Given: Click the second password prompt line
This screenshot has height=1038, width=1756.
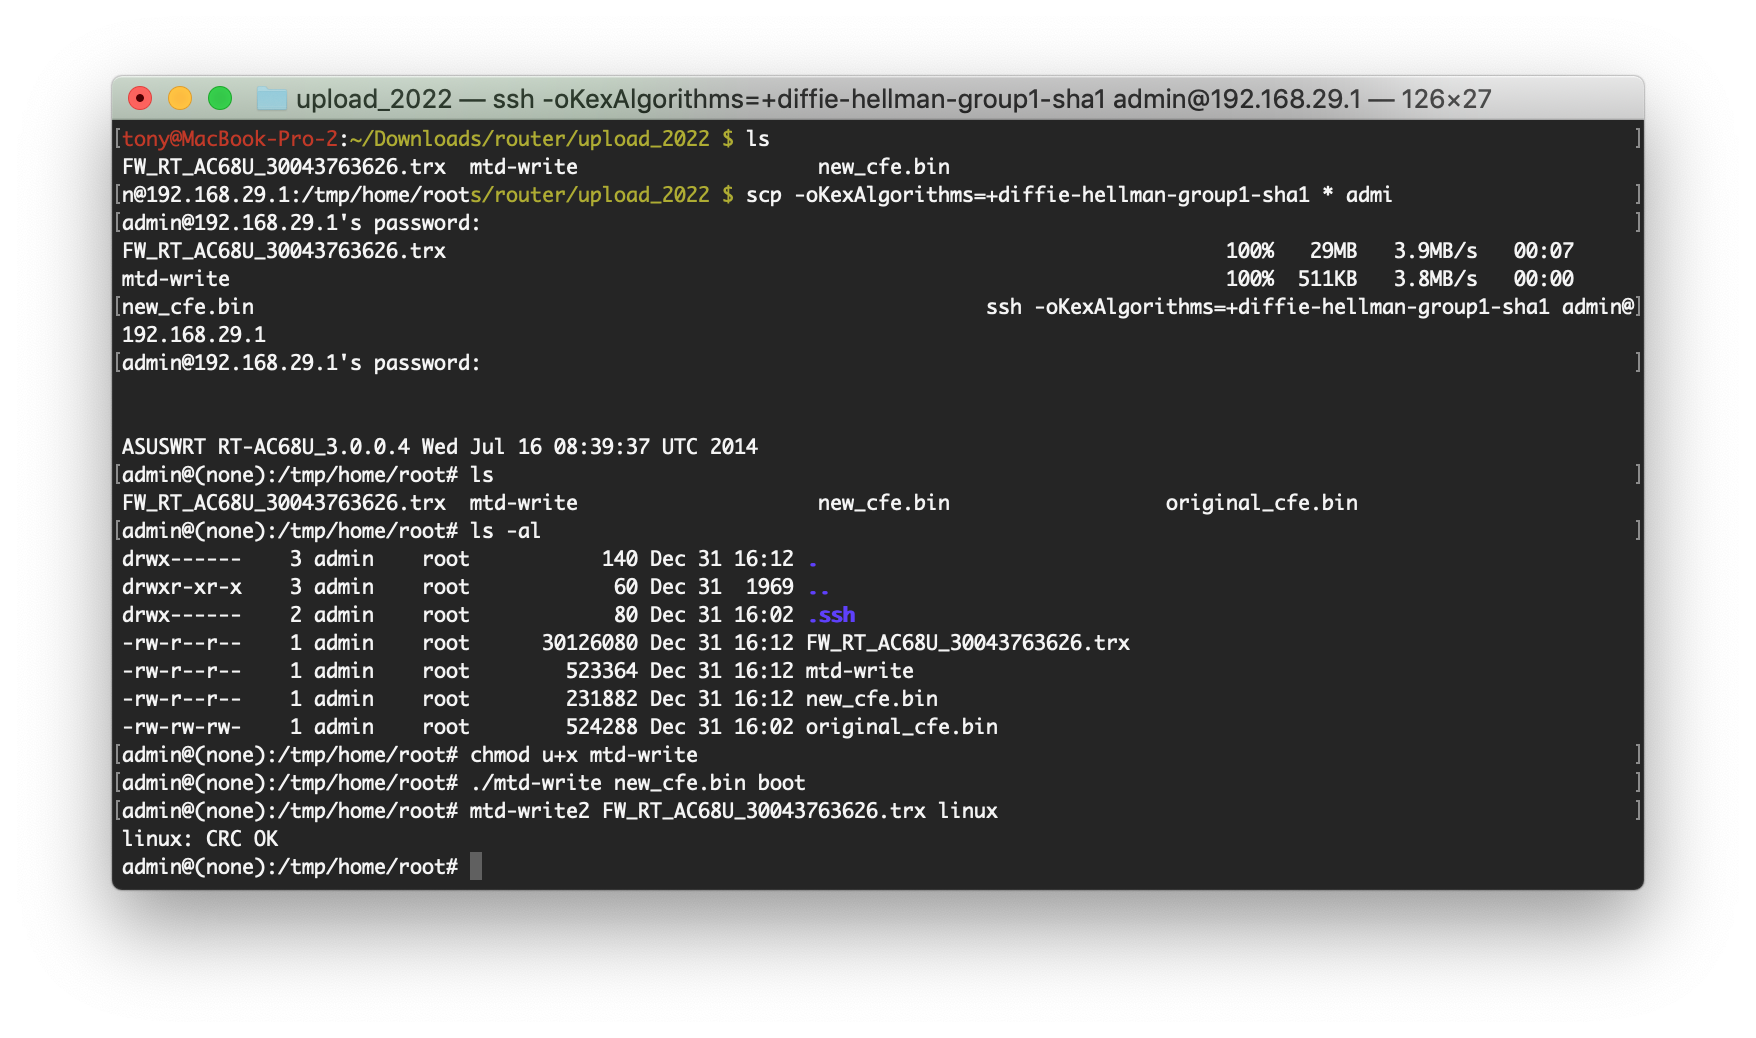Looking at the screenshot, I should 301,363.
